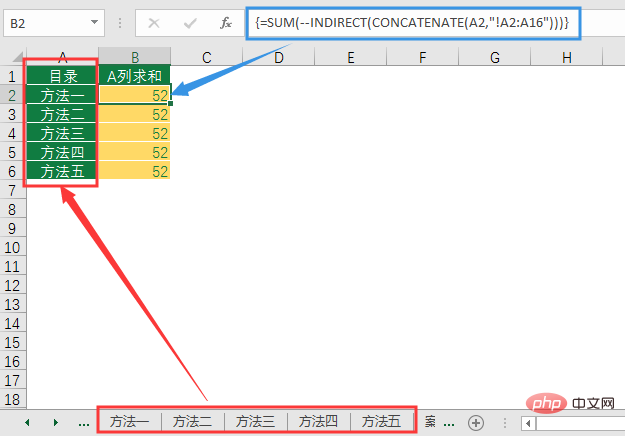
Task: Switch to the 方法四 sheet tab
Action: pyautogui.click(x=318, y=422)
